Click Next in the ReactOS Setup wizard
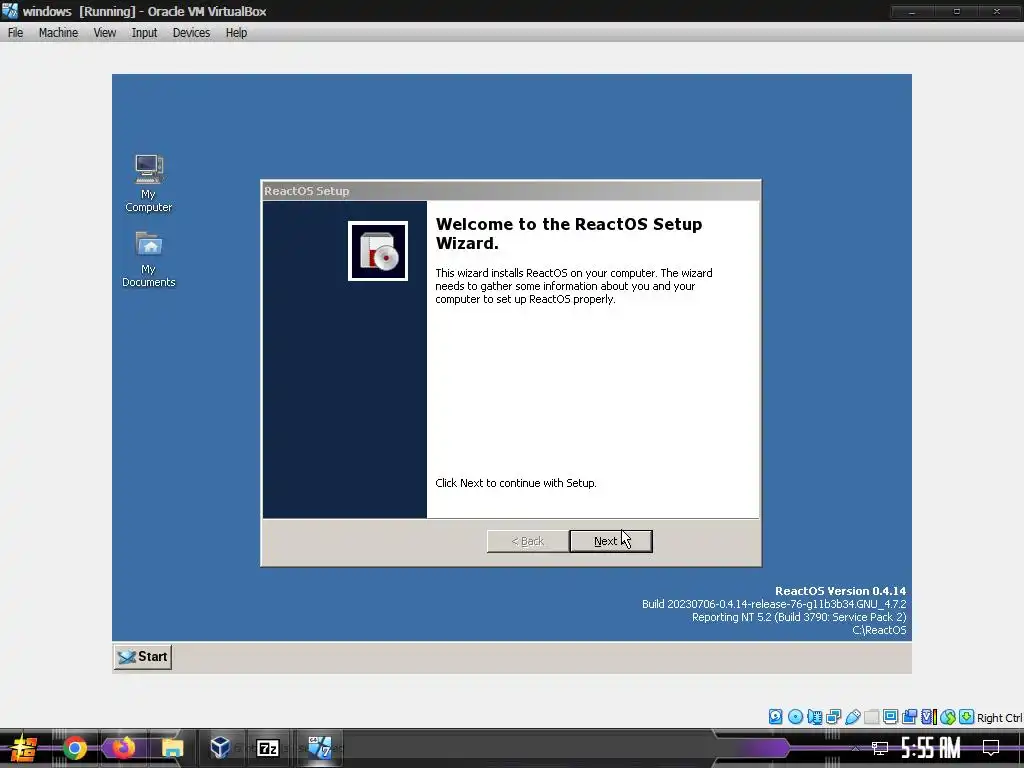Viewport: 1024px width, 768px height. point(611,541)
